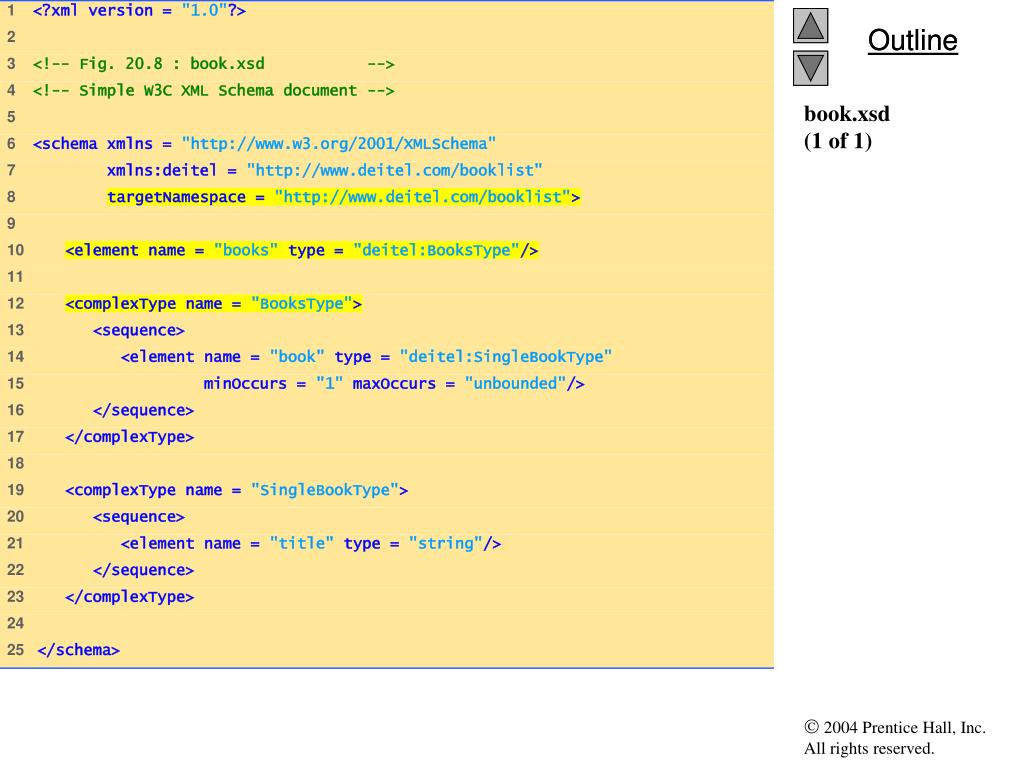This screenshot has width=1024, height=768.
Task: Select the book.xsd filename label
Action: (x=846, y=114)
